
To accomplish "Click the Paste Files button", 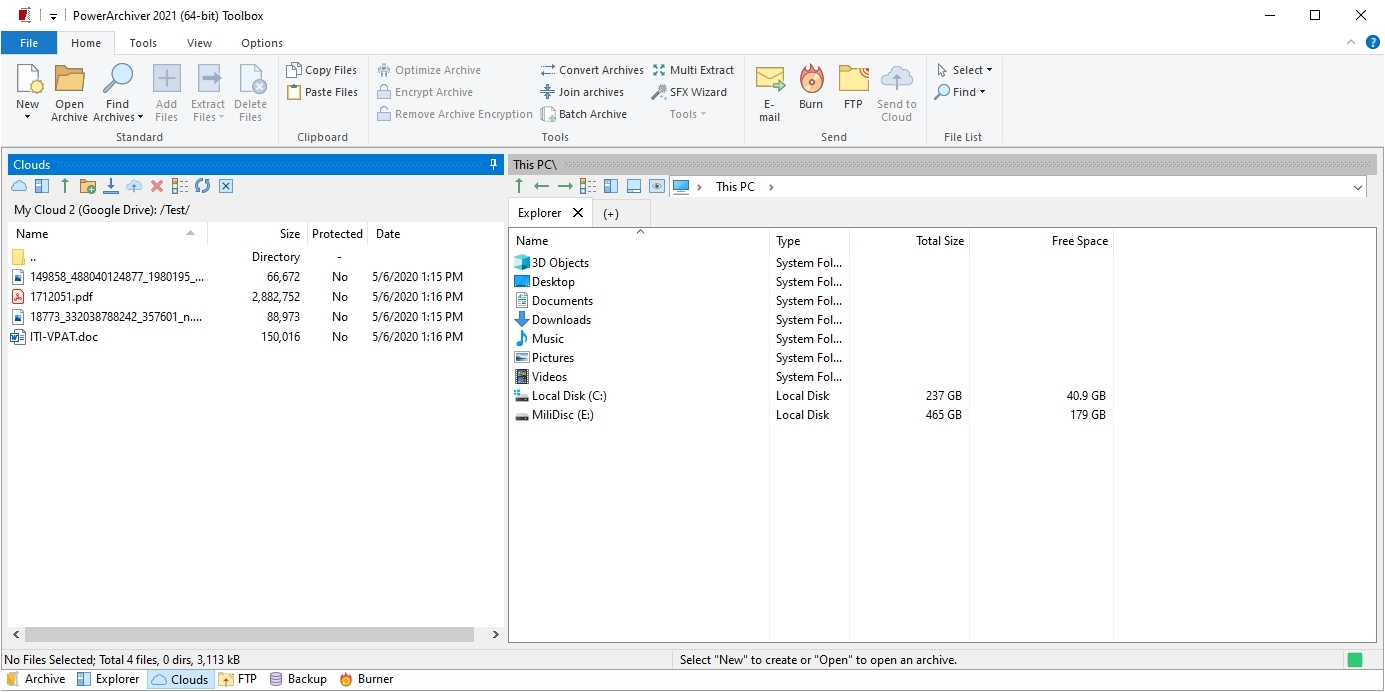I will (322, 92).
